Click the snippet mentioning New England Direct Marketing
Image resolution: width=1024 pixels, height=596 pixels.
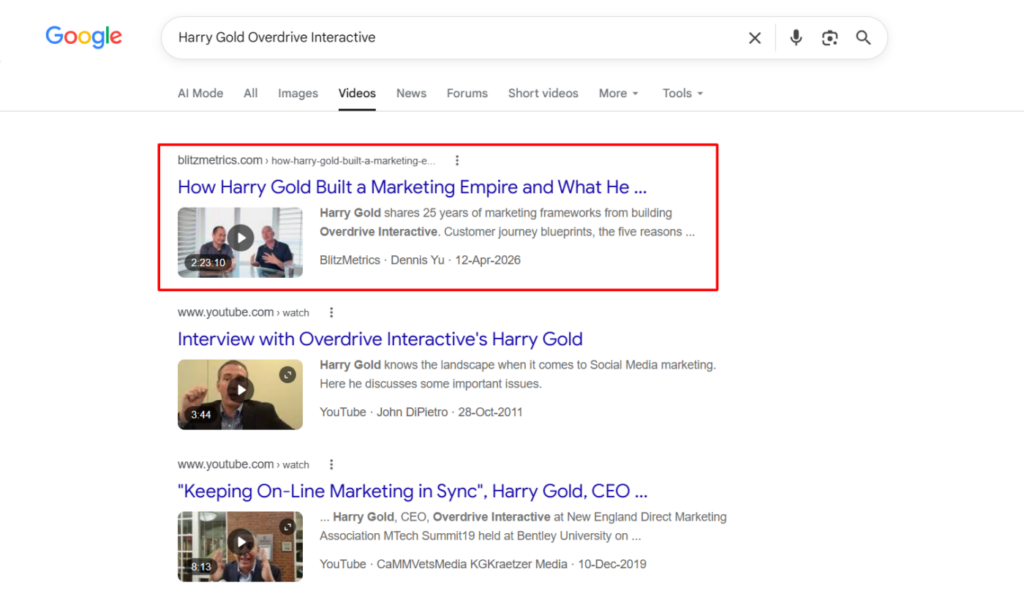click(523, 527)
